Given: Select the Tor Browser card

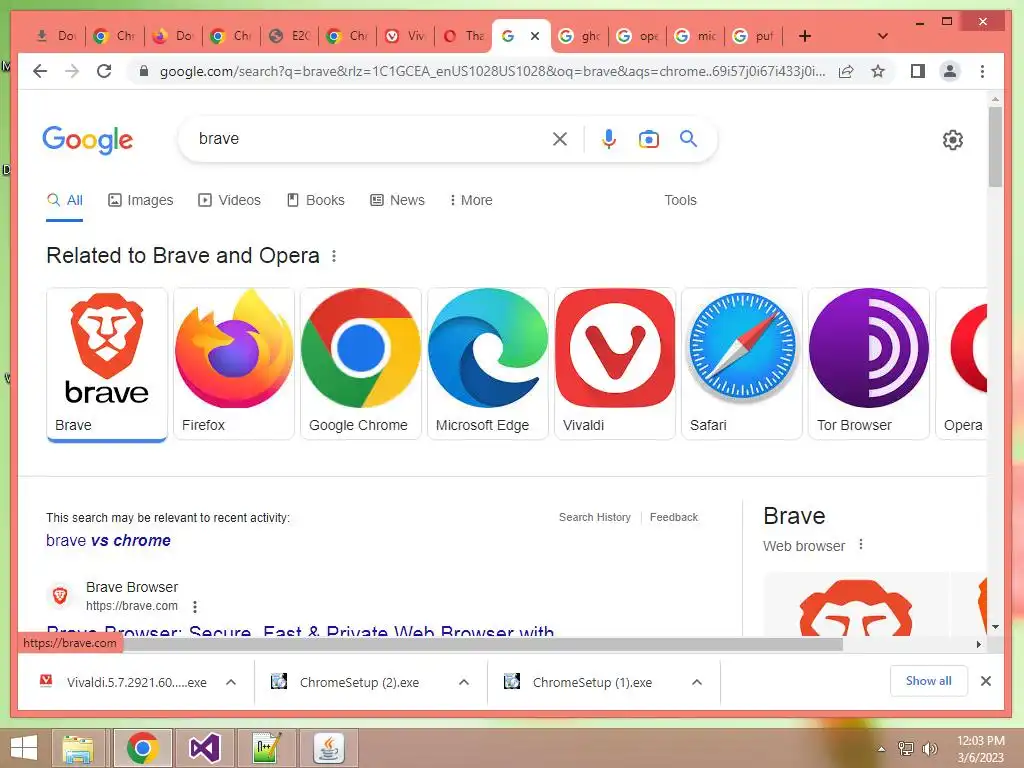Looking at the screenshot, I should [x=869, y=364].
